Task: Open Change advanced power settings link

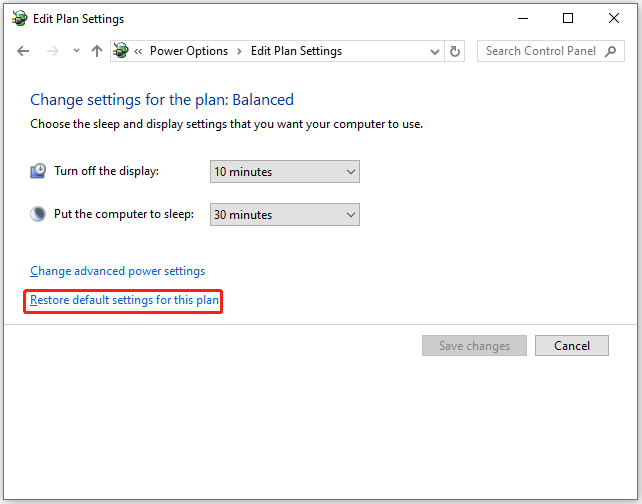Action: point(117,271)
